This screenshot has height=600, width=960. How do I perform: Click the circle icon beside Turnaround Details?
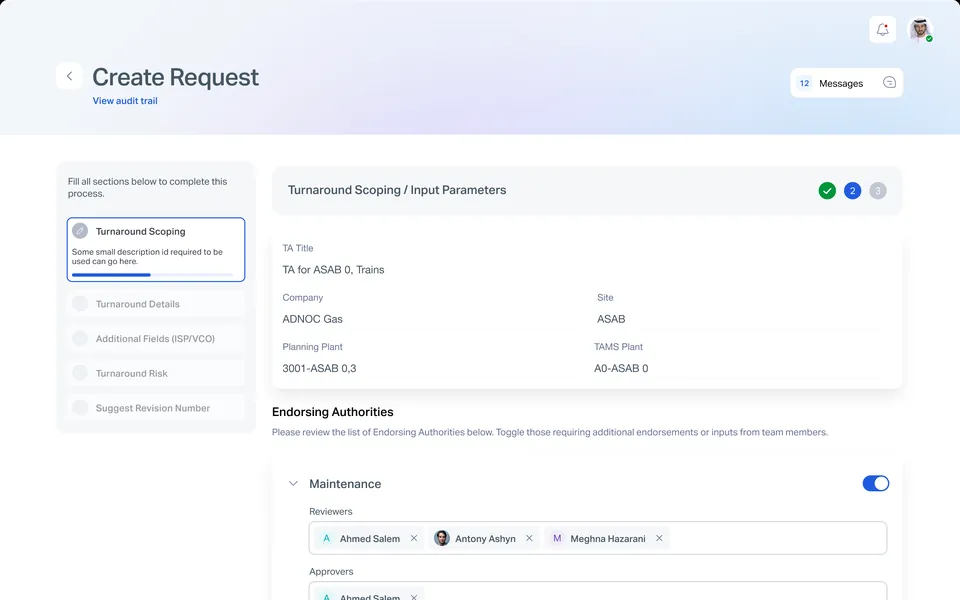80,304
